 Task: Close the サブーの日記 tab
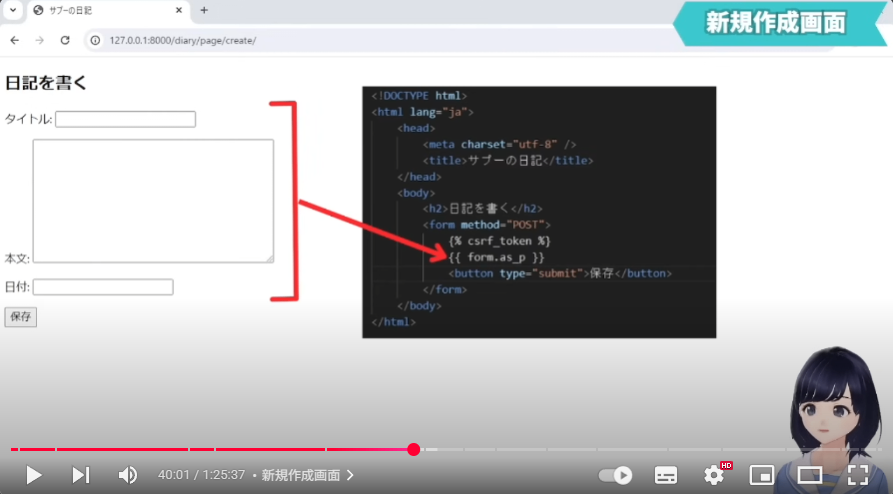179,10
